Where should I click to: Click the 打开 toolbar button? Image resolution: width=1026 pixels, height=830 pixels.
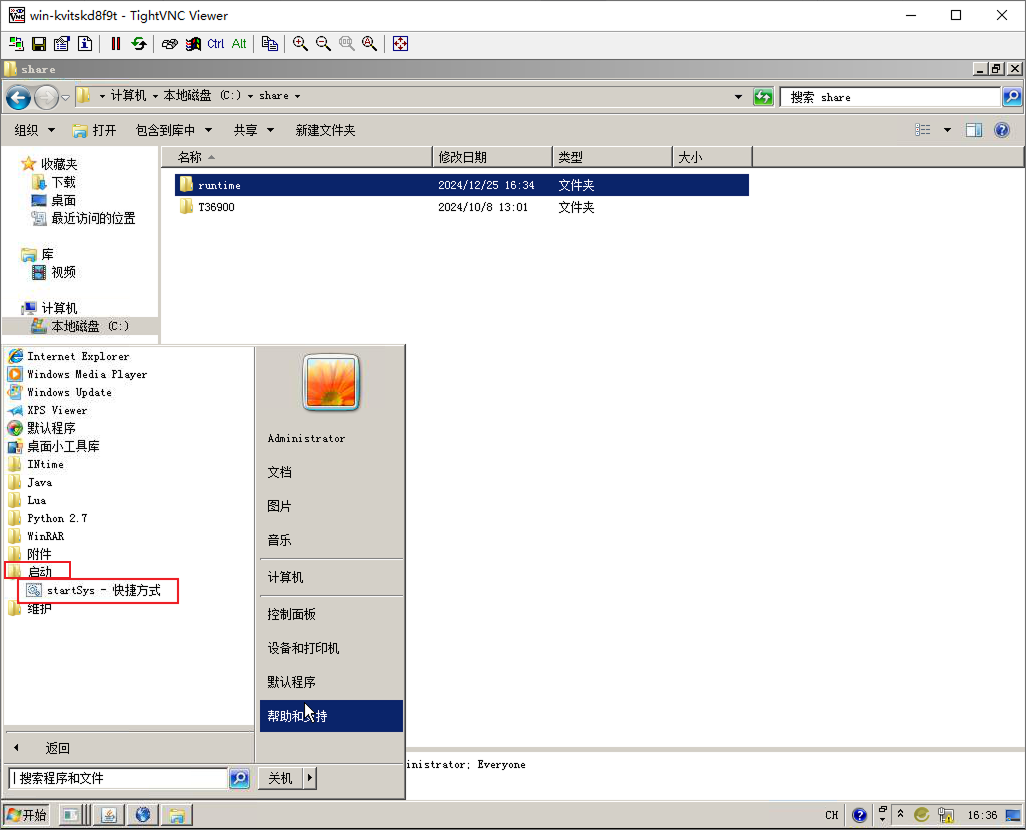coord(94,130)
